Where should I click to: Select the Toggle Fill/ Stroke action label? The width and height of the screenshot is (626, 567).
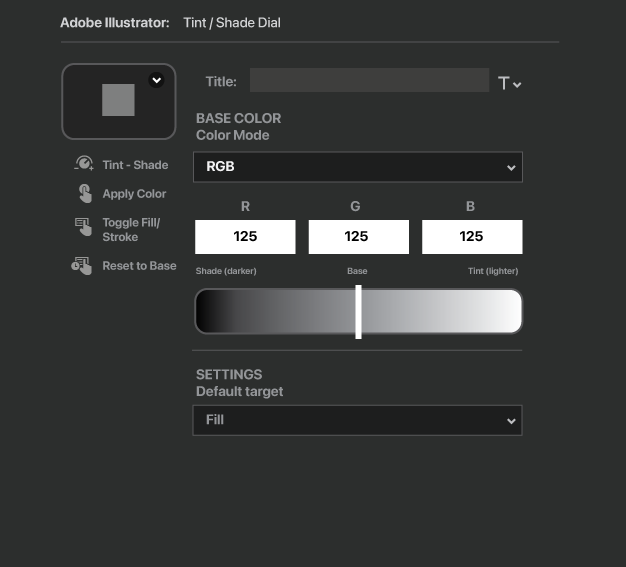pos(131,230)
